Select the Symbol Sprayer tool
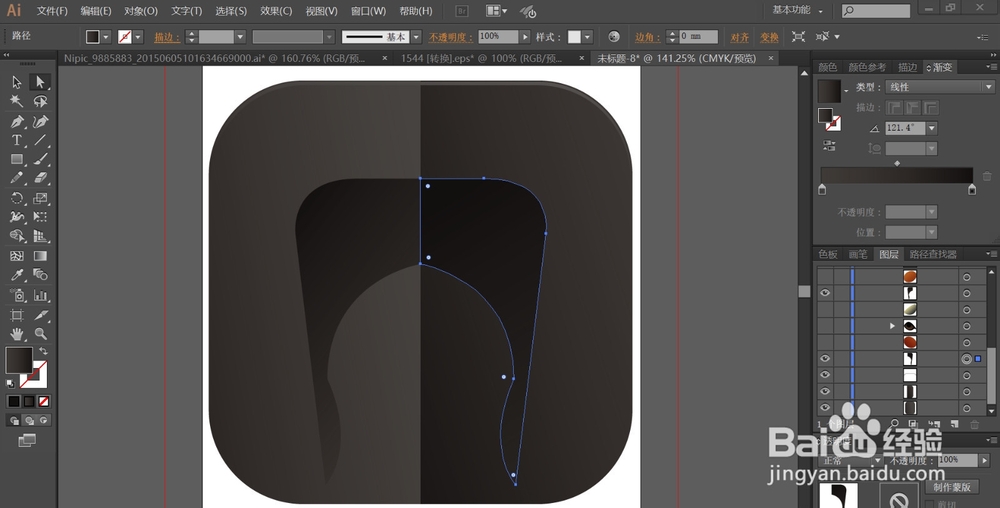 point(17,295)
